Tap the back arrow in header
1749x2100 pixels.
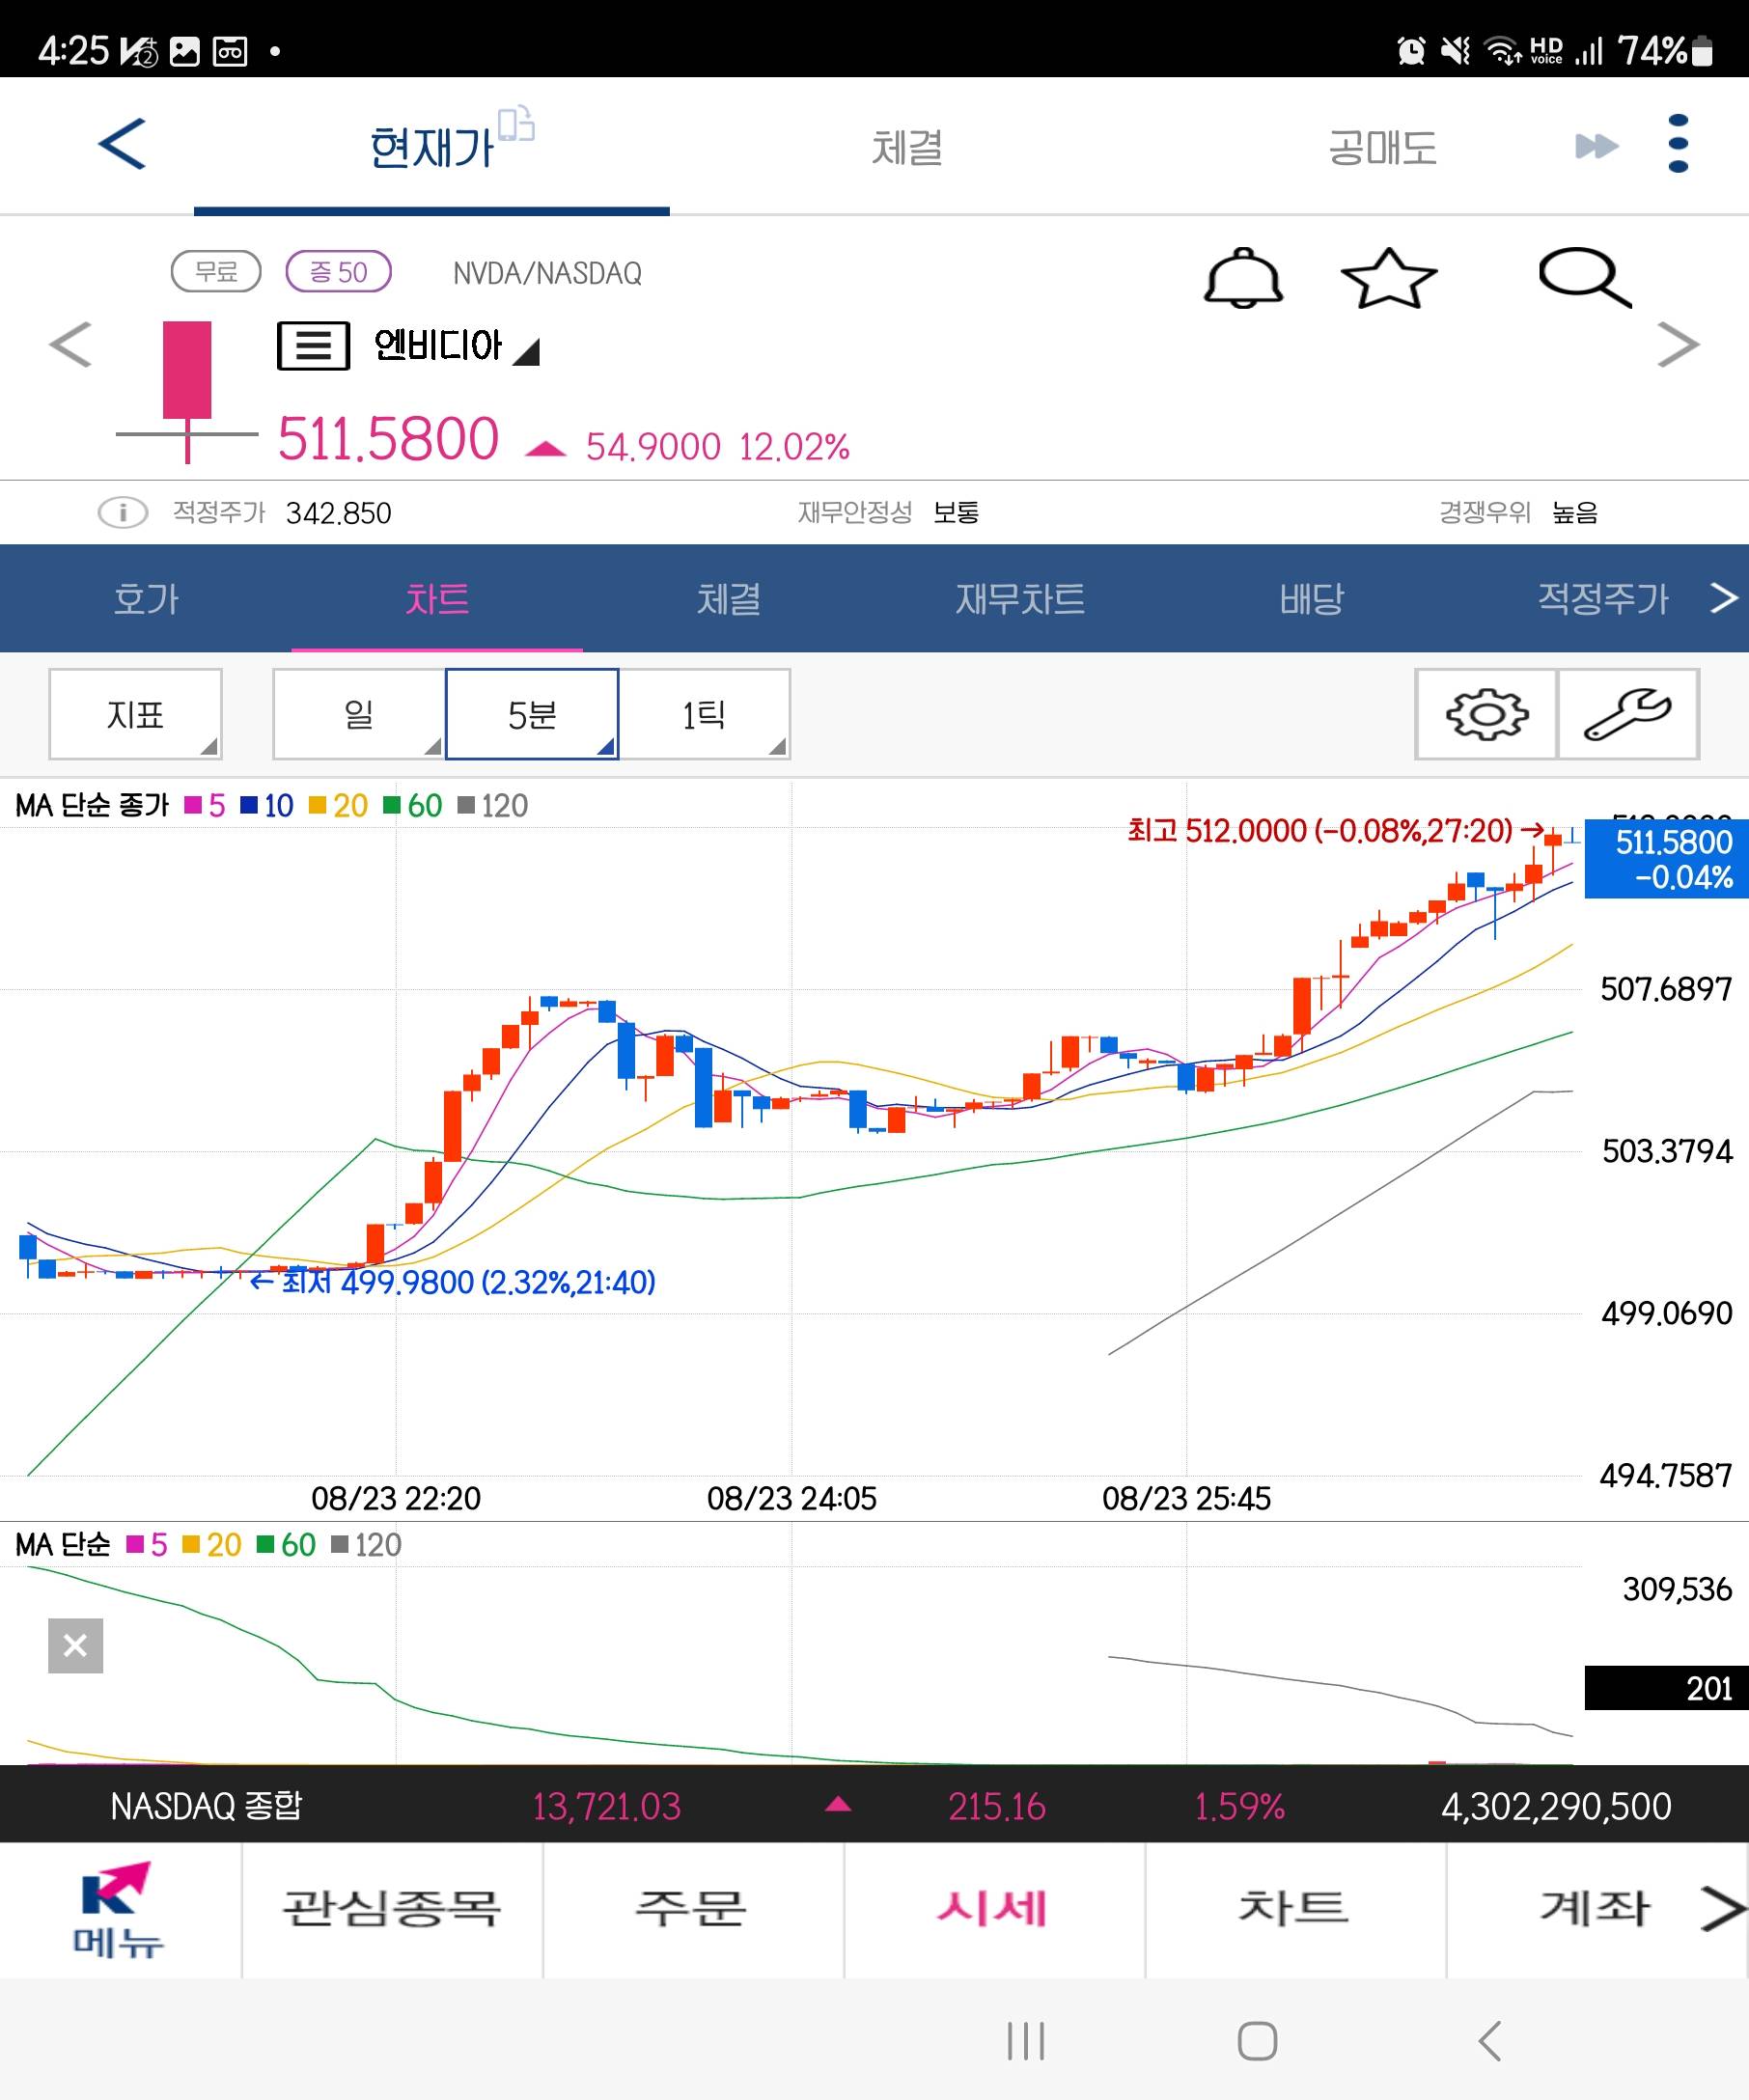coord(122,144)
